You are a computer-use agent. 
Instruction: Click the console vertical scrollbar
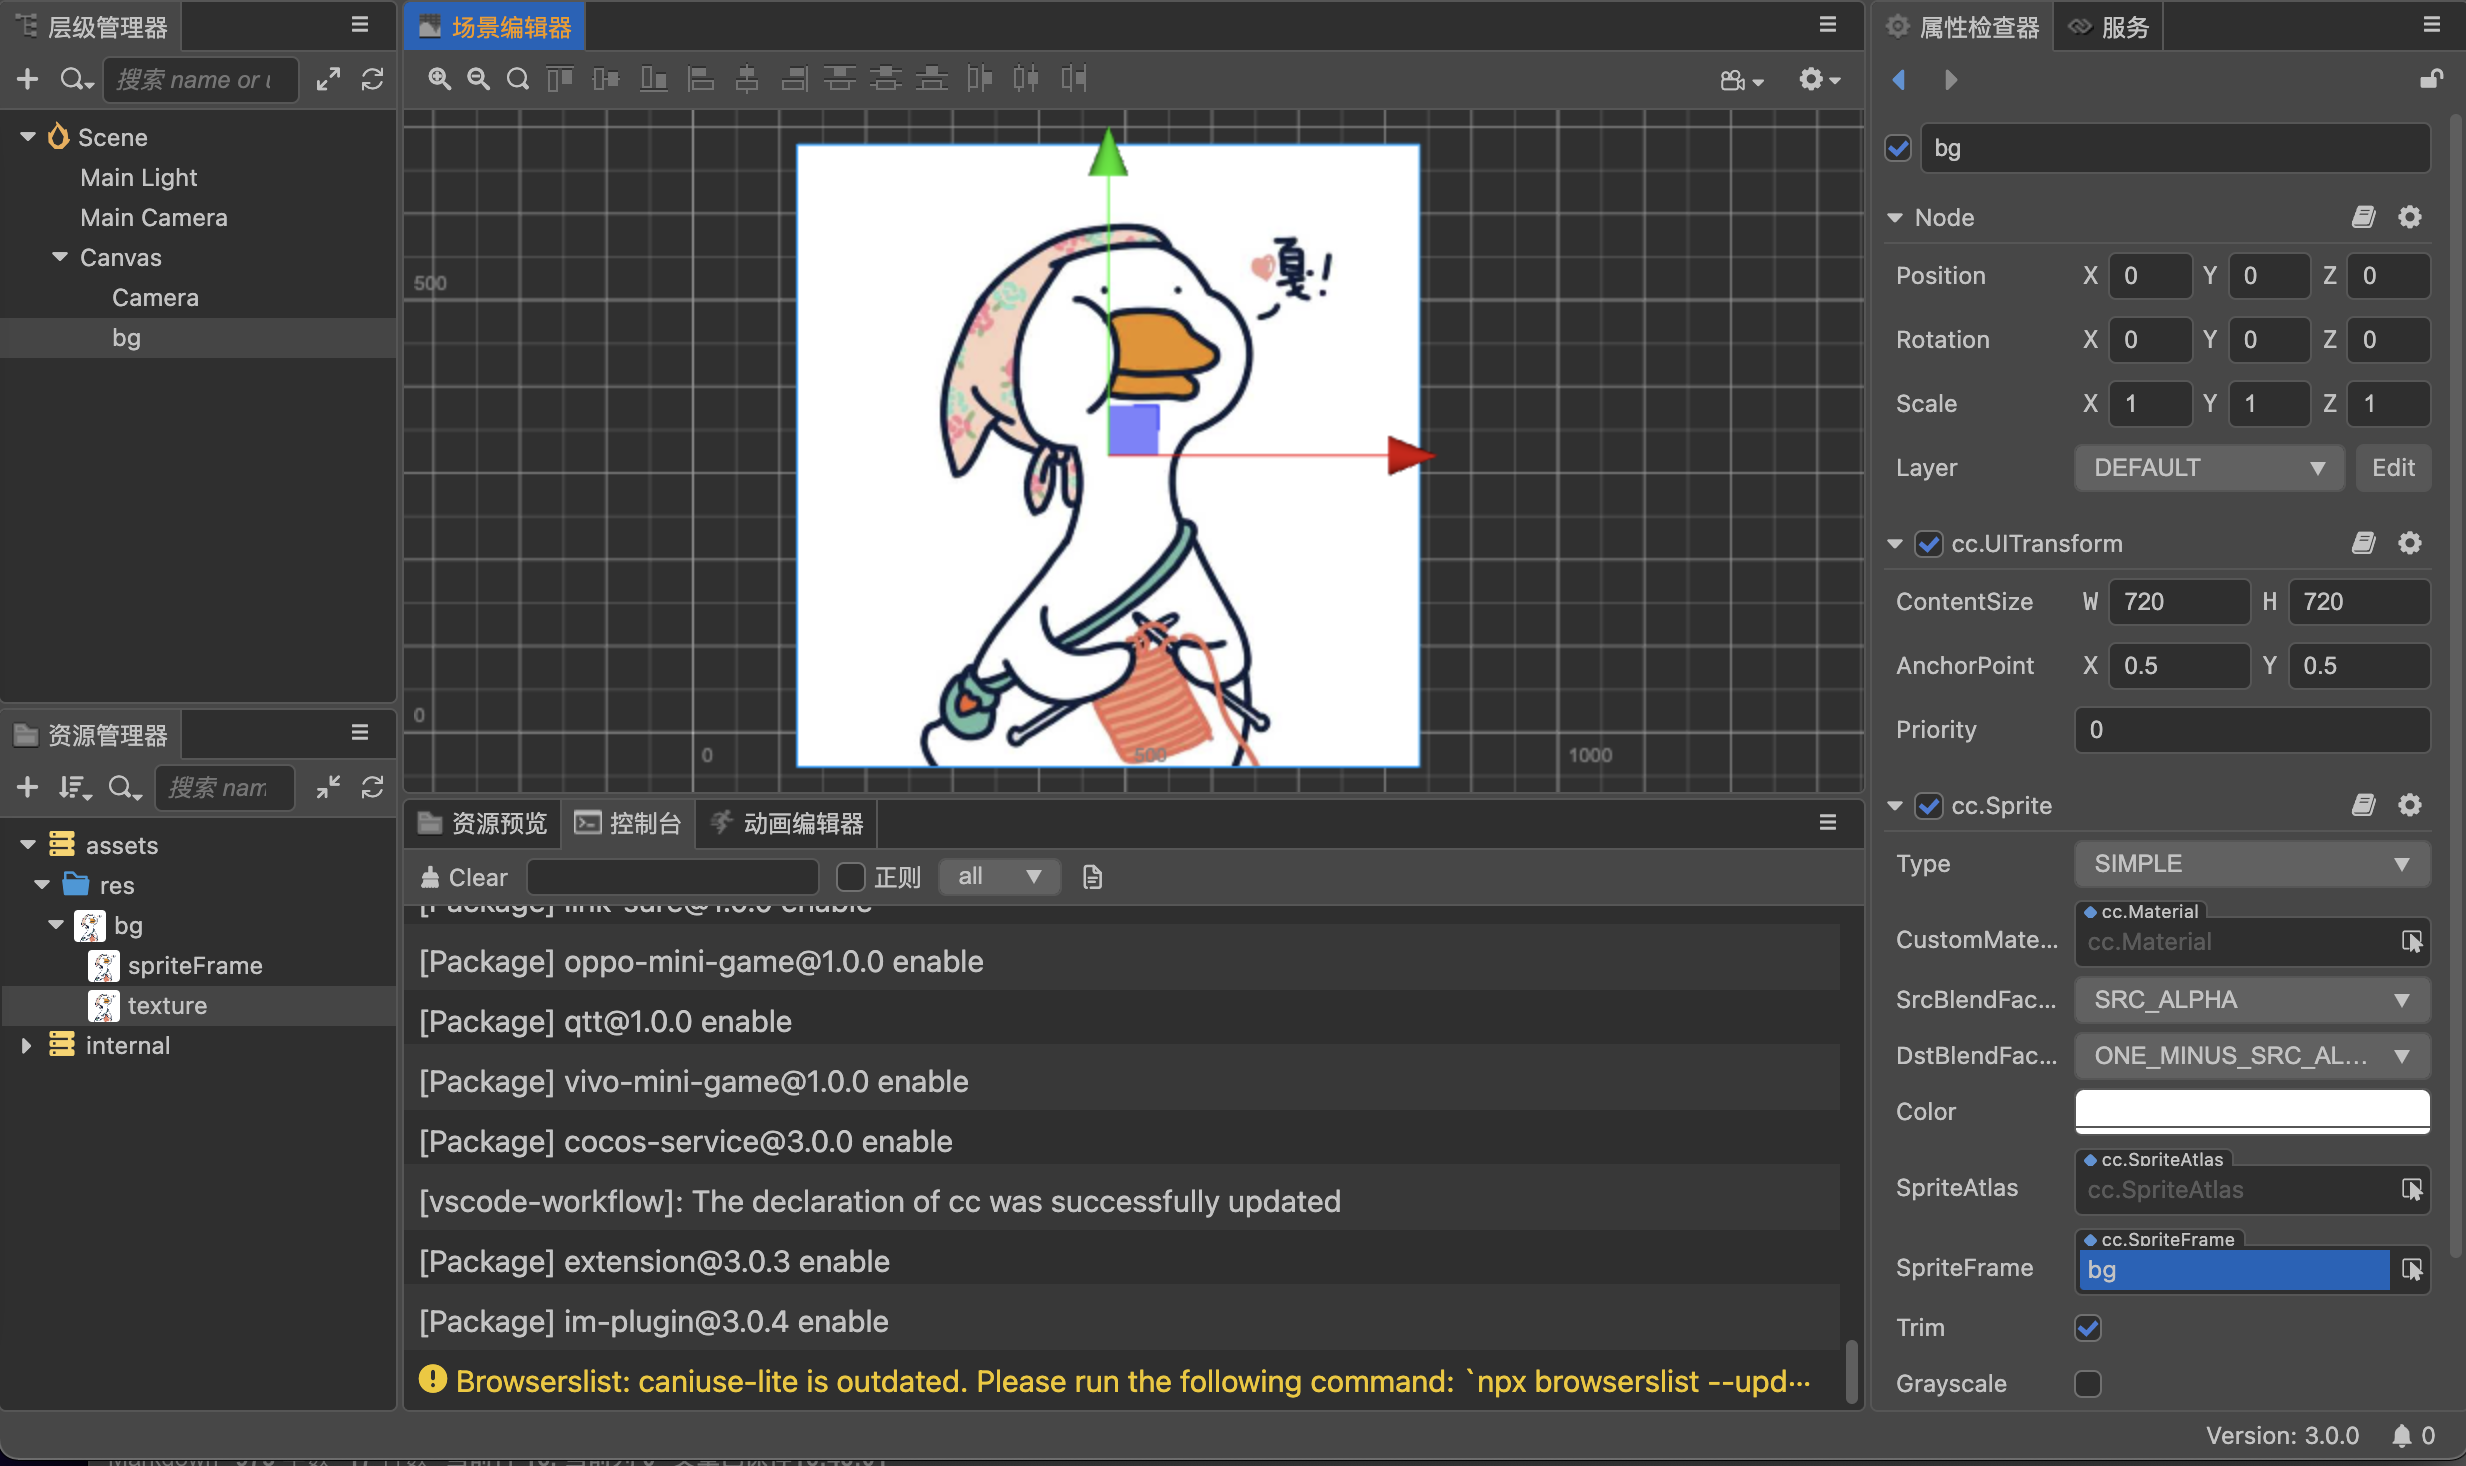(1851, 1372)
